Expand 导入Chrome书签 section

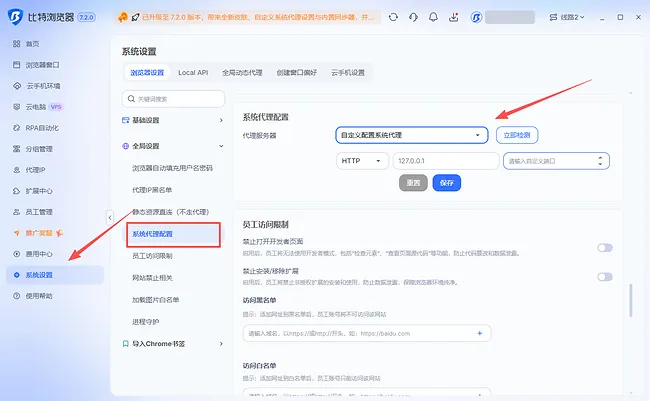point(173,344)
